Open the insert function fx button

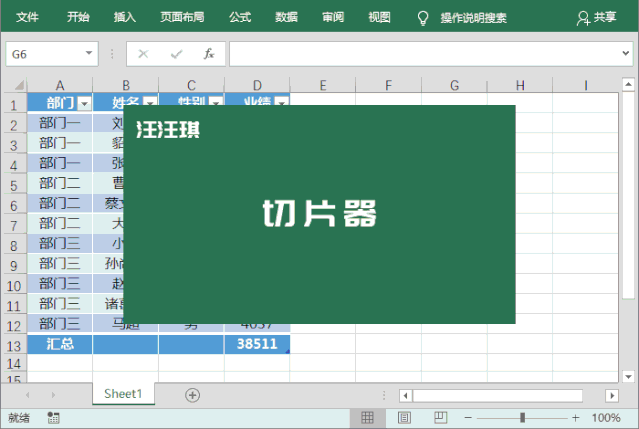209,53
